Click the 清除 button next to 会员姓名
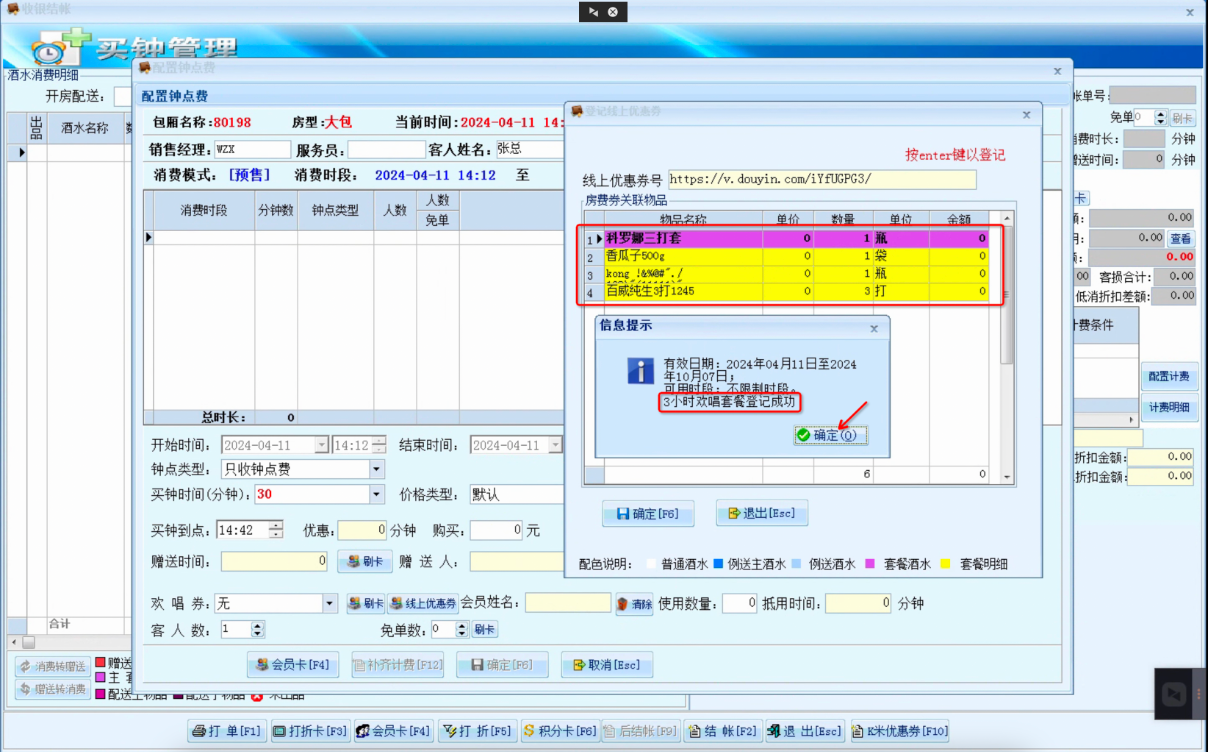 [635, 604]
